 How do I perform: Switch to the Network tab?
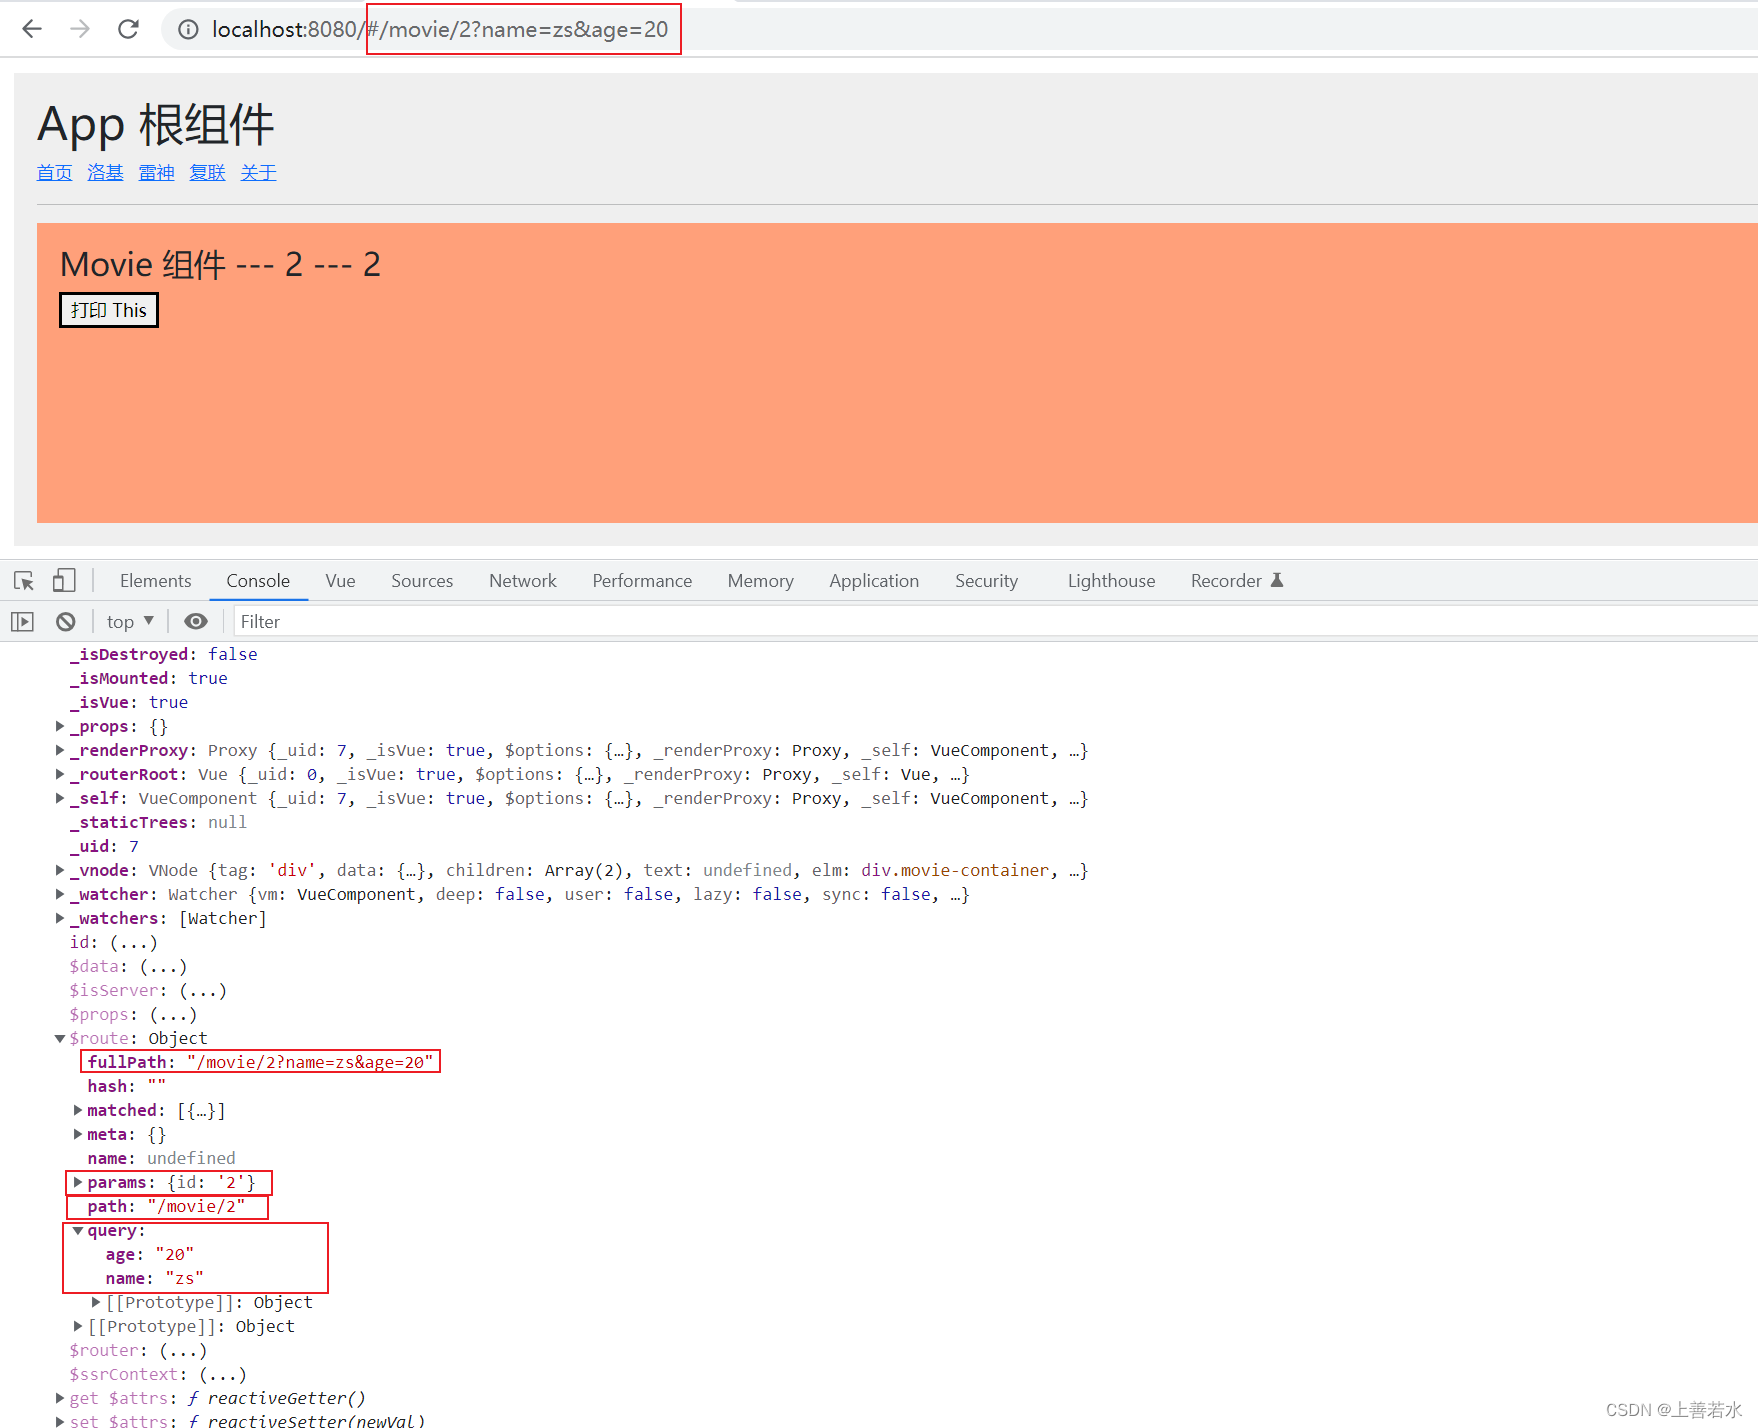pyautogui.click(x=523, y=581)
